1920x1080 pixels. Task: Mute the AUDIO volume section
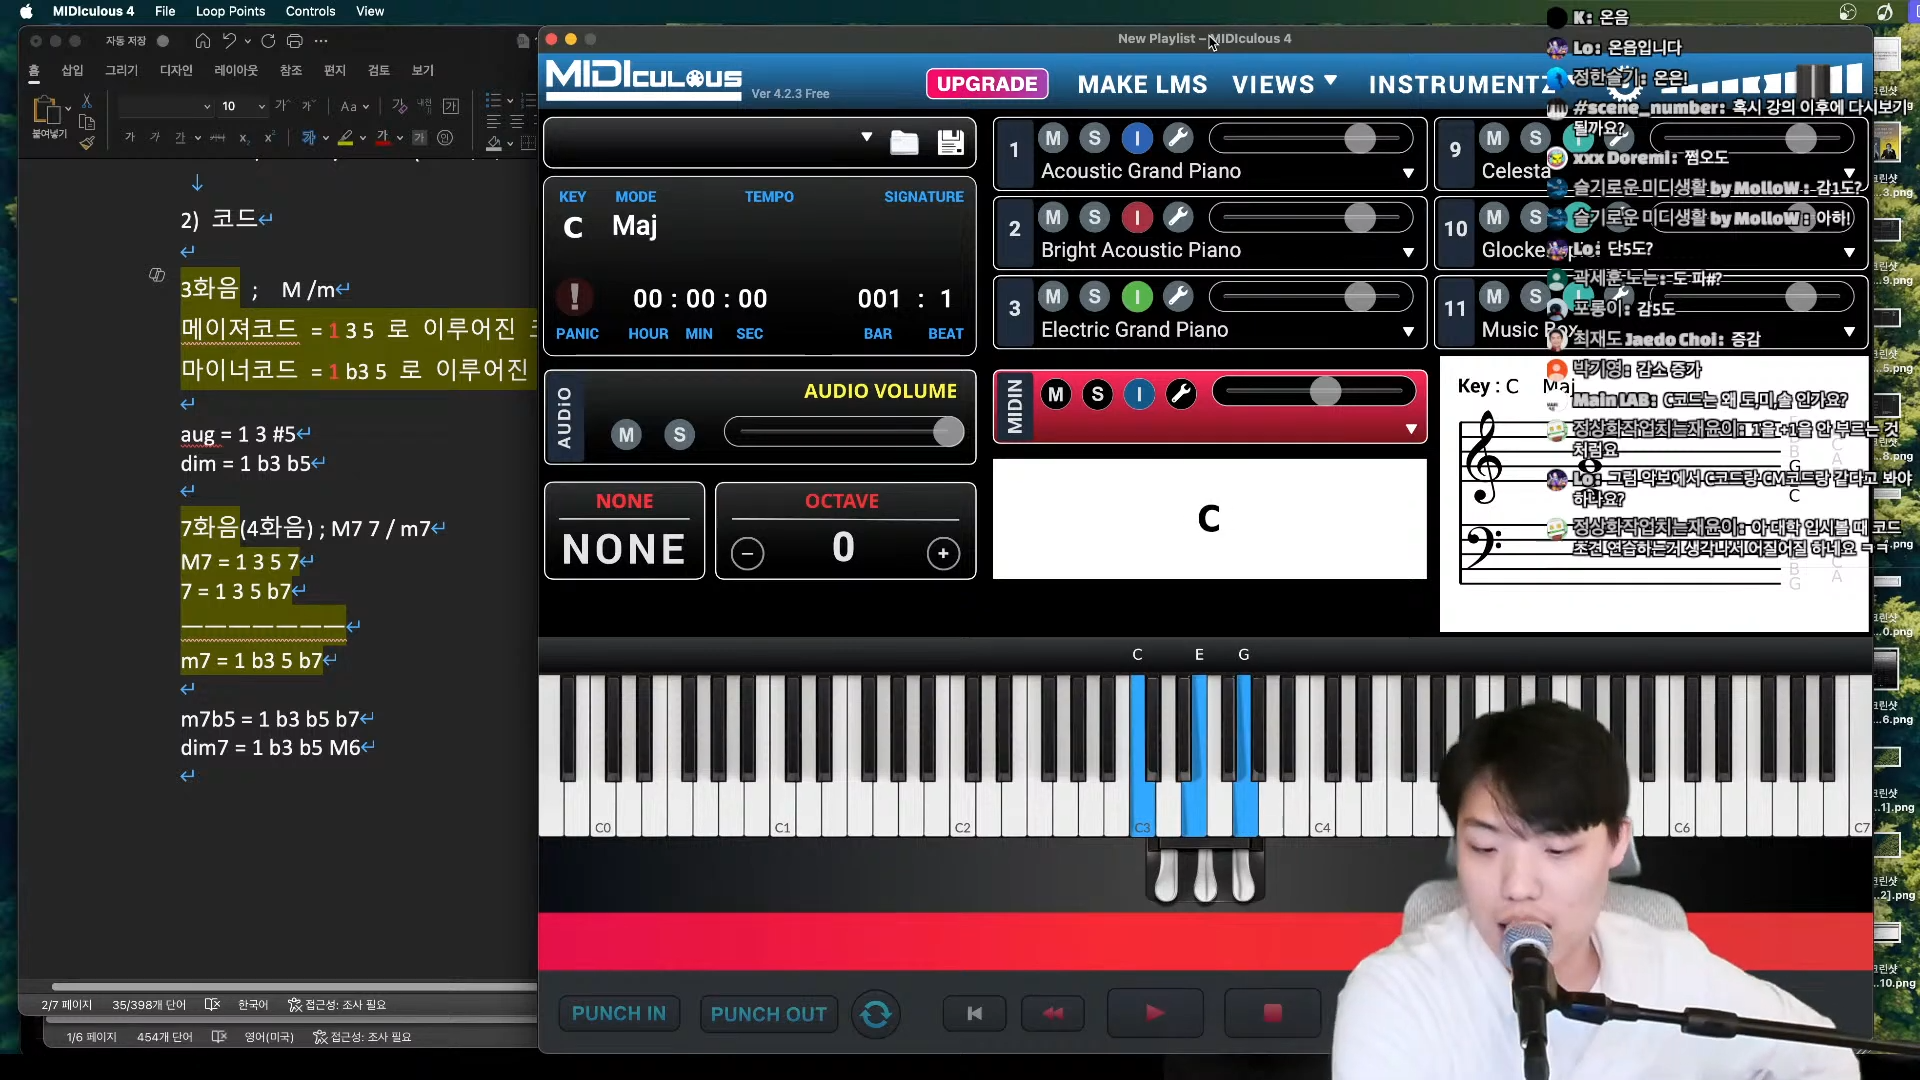click(x=626, y=434)
